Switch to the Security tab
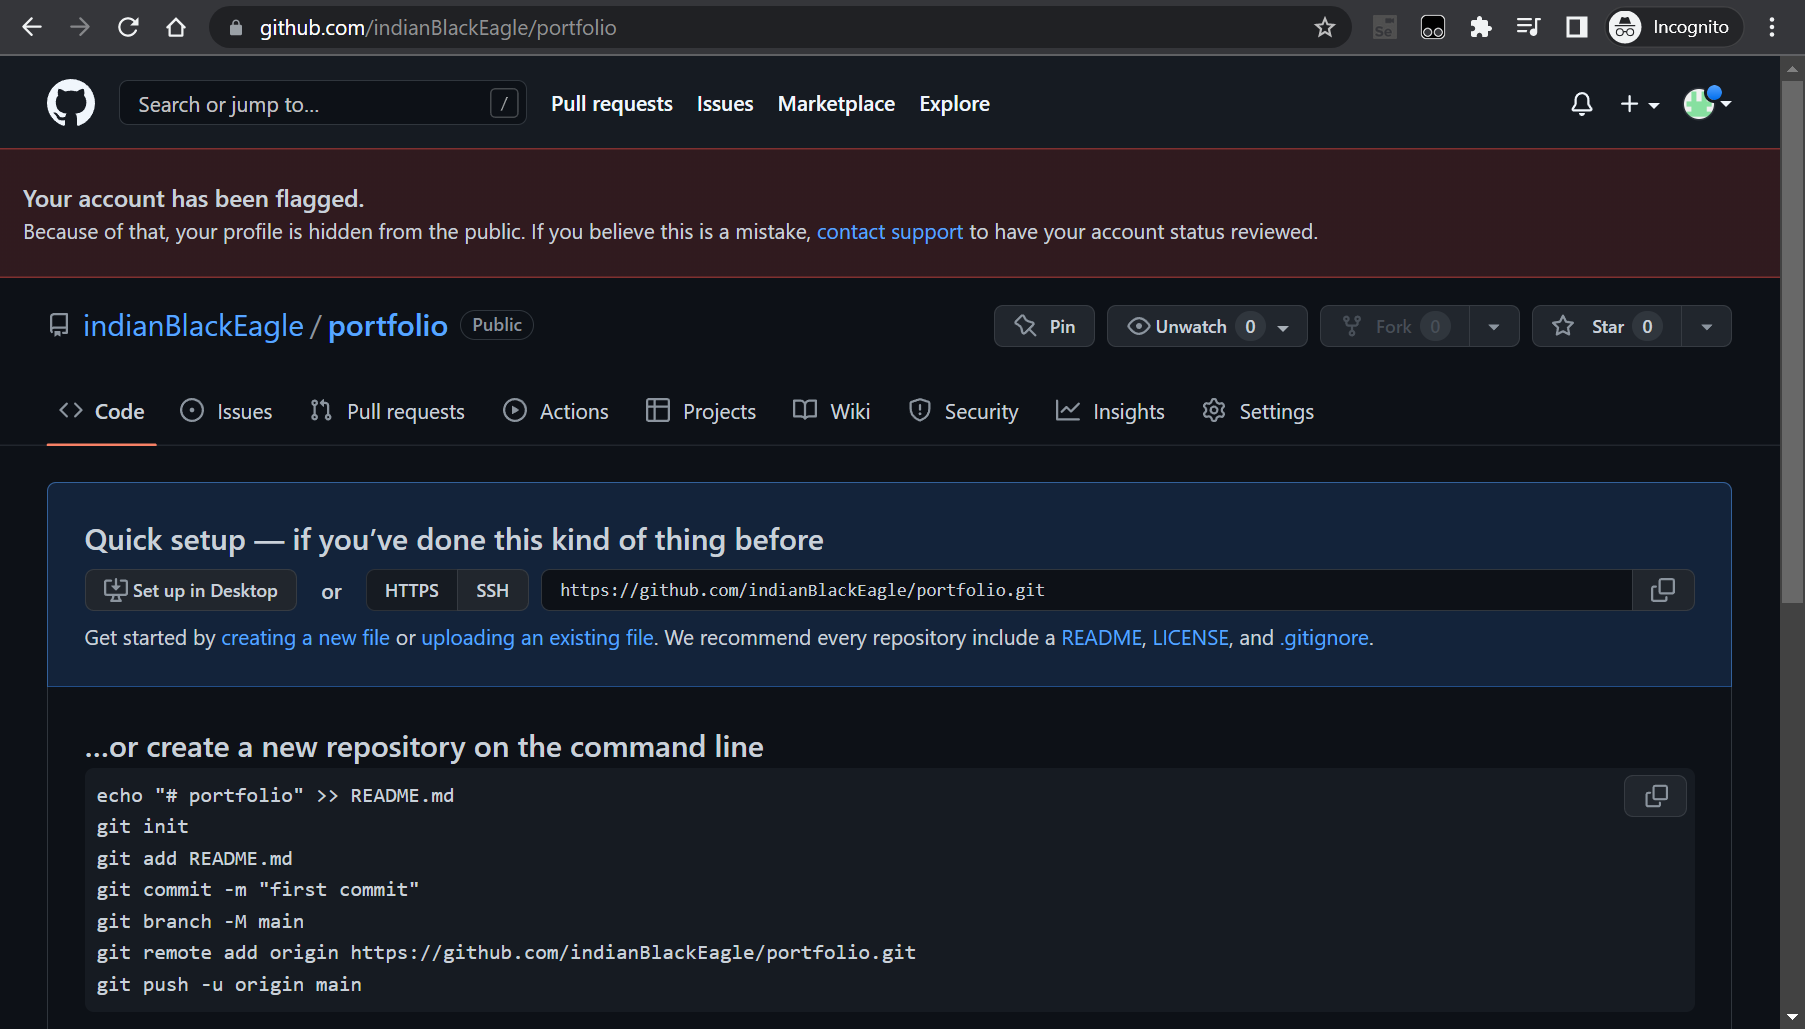Screen dimensions: 1805x1029 [x=964, y=411]
